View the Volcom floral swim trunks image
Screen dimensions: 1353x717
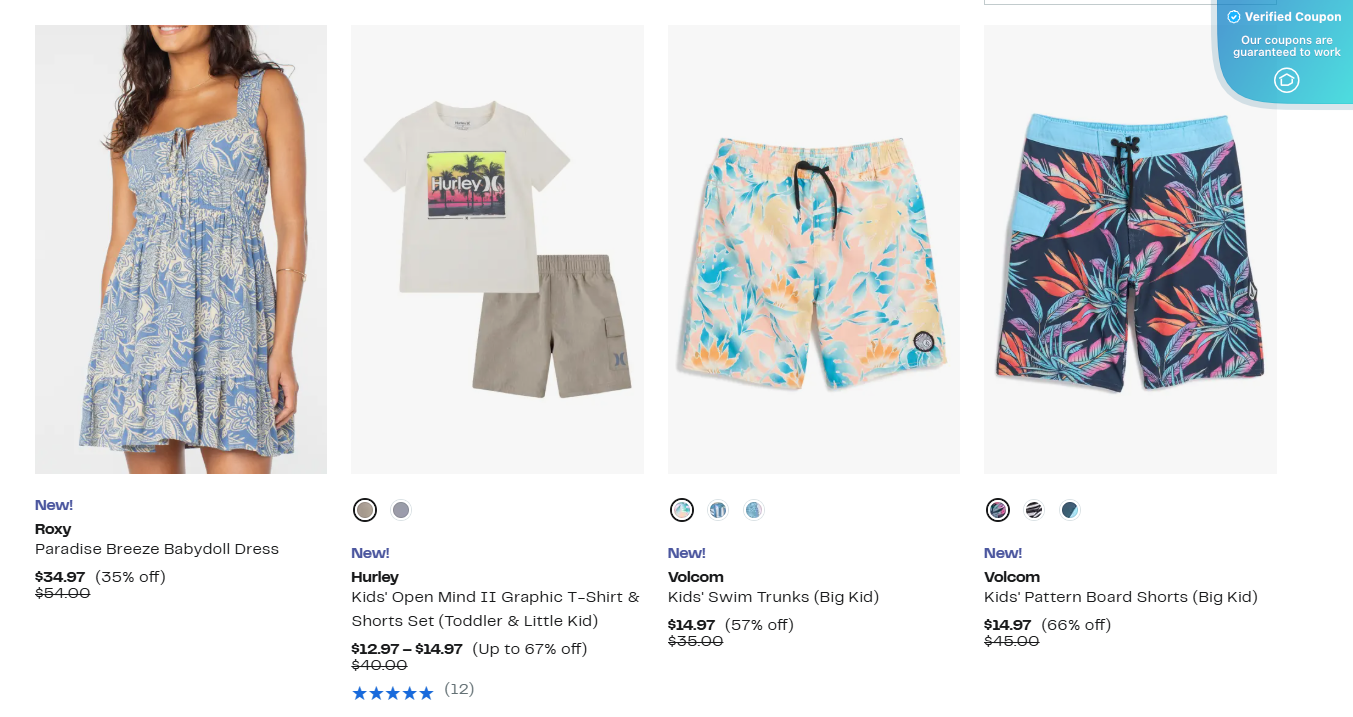point(814,249)
